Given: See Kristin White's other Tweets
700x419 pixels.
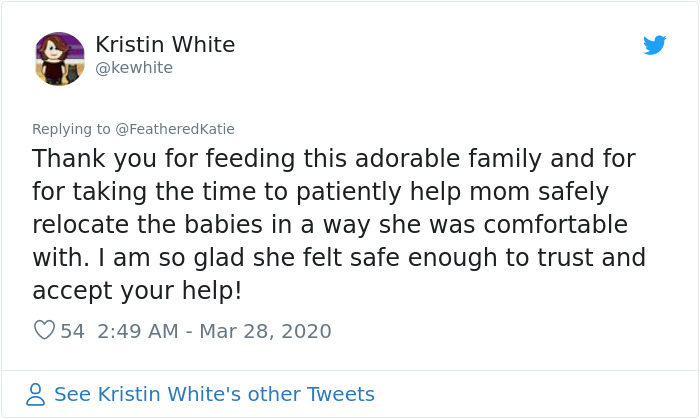Looking at the screenshot, I should [x=214, y=394].
